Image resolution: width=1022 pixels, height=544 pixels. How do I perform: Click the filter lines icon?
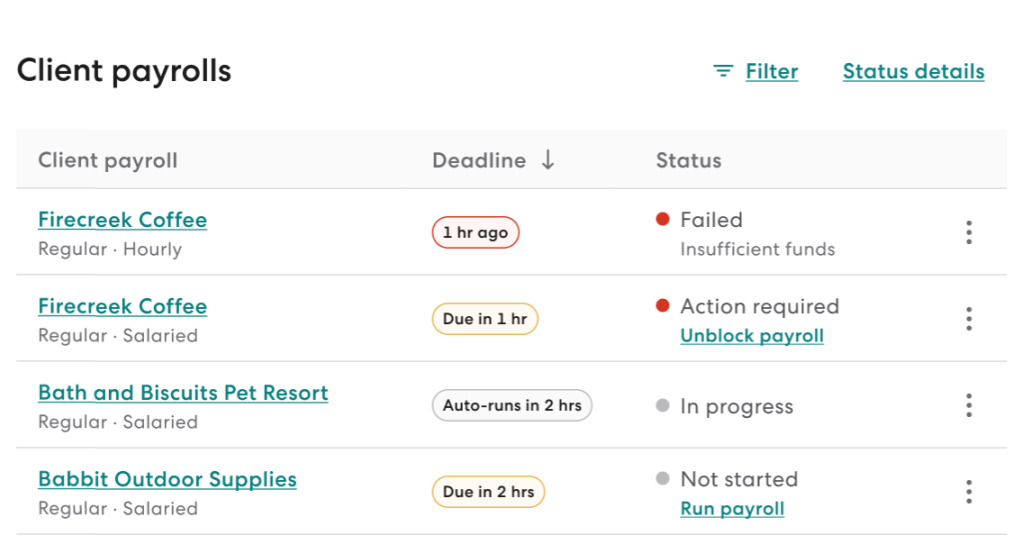(723, 71)
